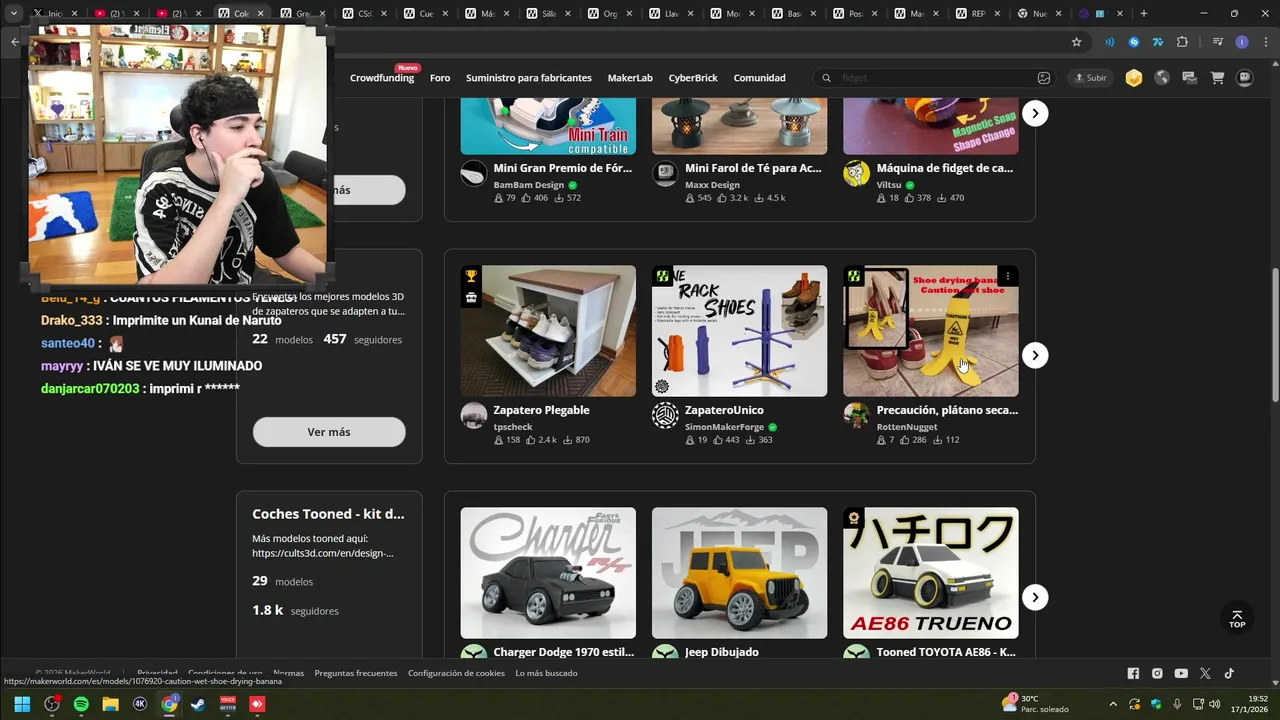Click the image search icon in search bar

[x=1044, y=78]
